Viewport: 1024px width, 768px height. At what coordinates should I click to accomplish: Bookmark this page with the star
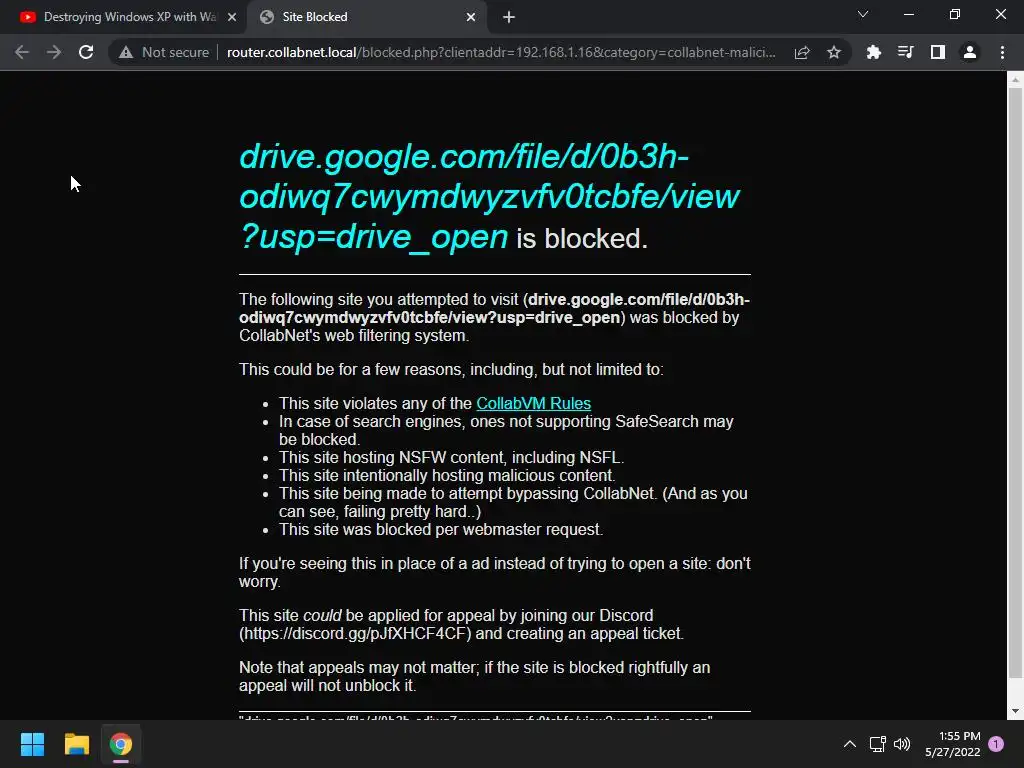click(834, 52)
